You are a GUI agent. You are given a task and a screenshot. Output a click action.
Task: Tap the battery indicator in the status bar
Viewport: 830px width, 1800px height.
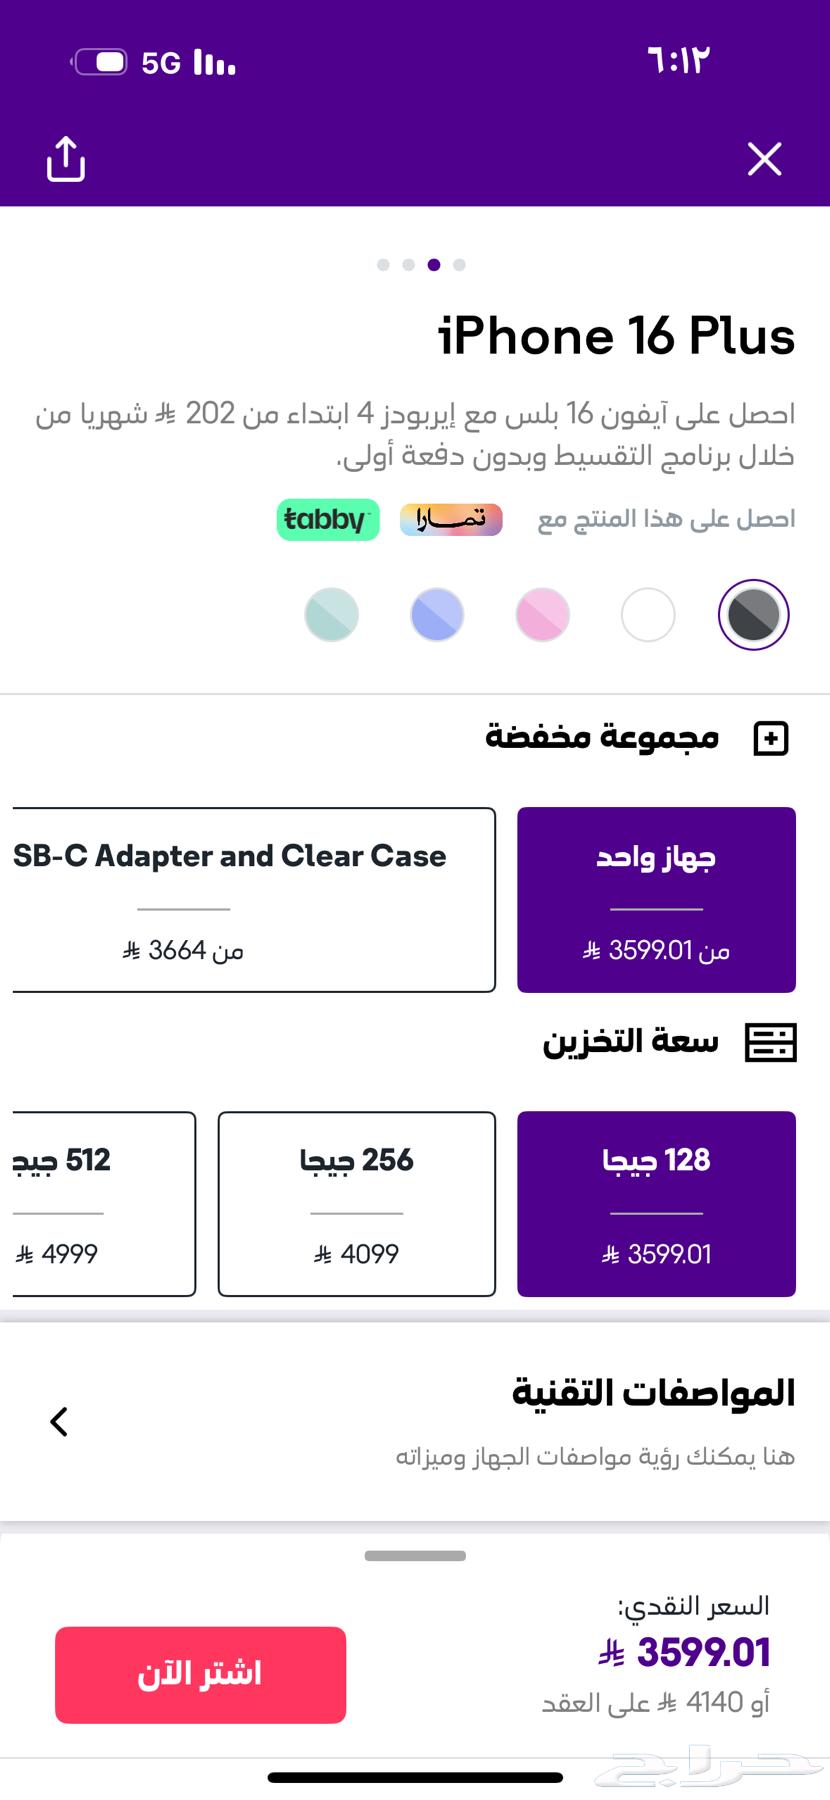[100, 60]
